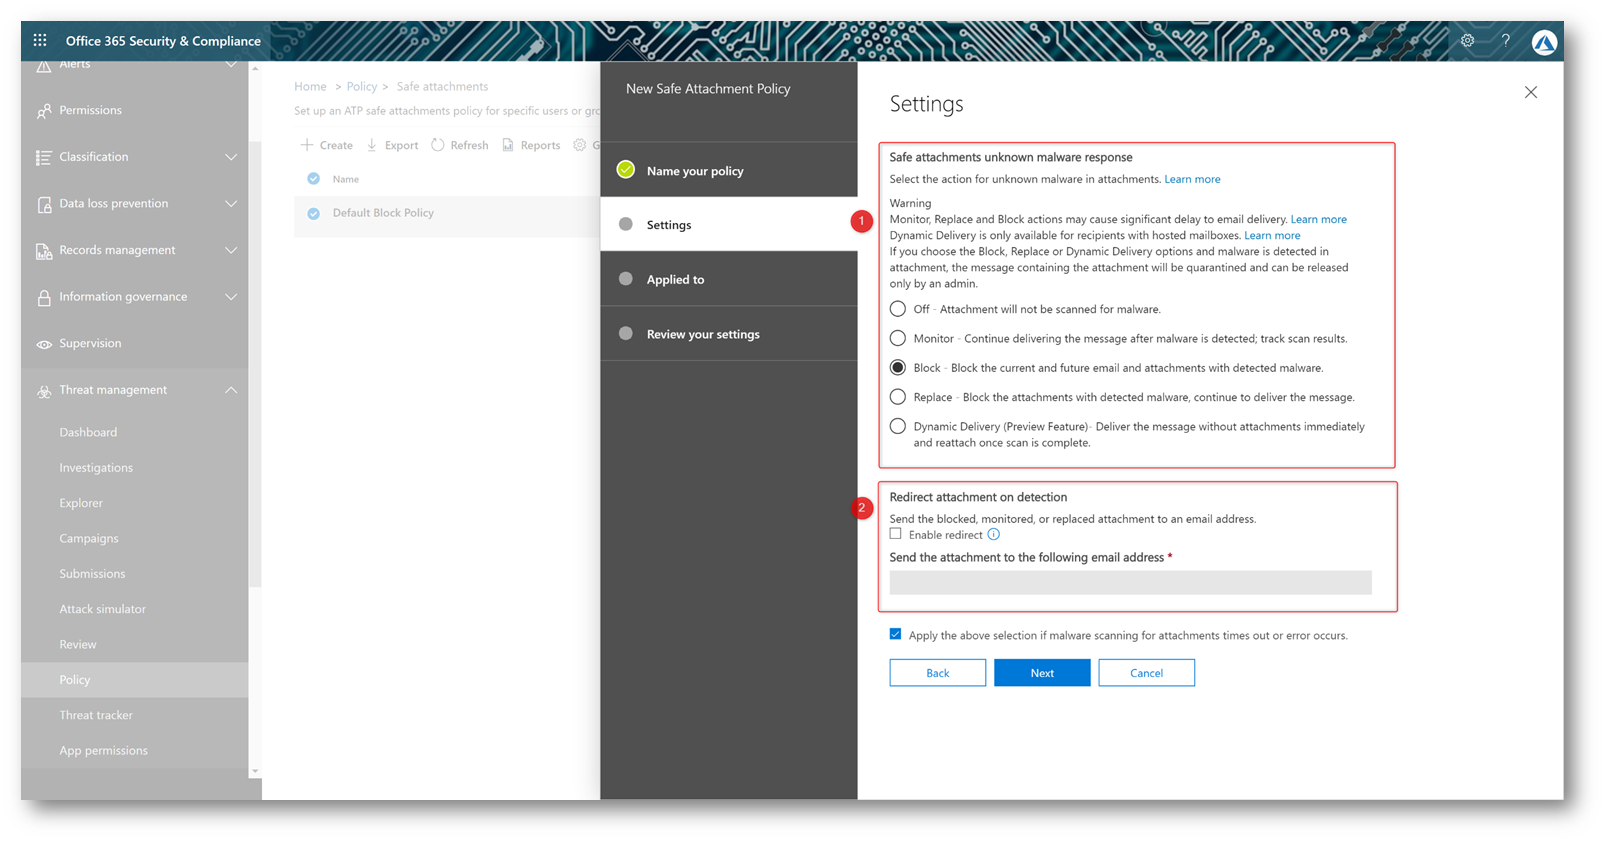
Task: Click the Name column header
Action: pos(346,179)
